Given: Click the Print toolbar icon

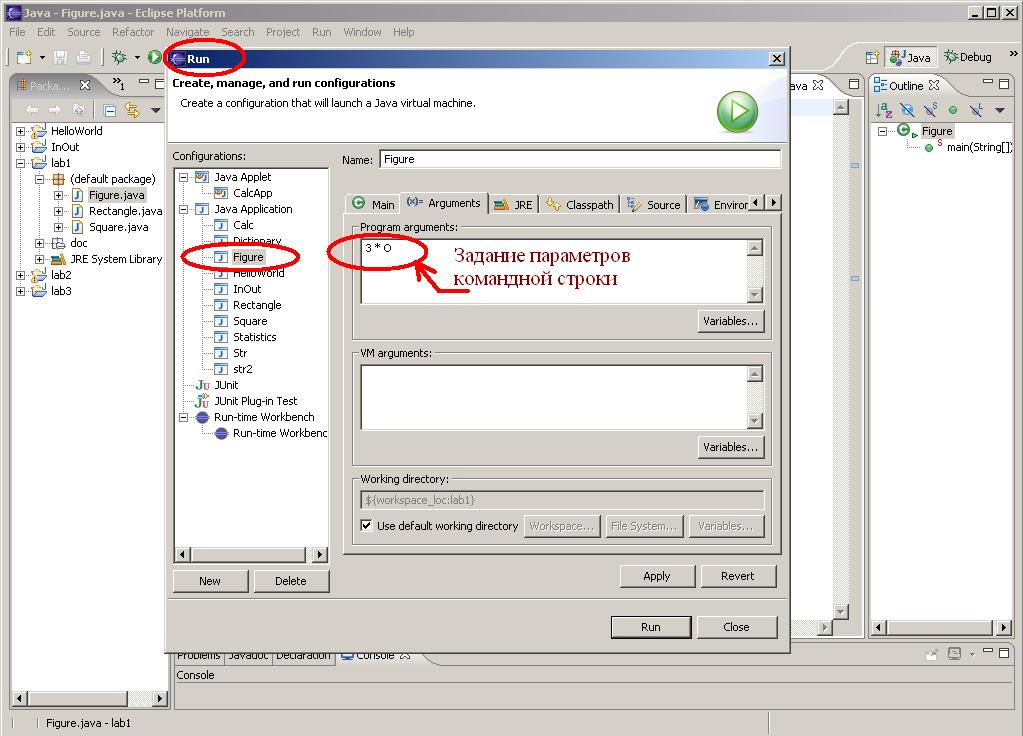Looking at the screenshot, I should tap(84, 57).
